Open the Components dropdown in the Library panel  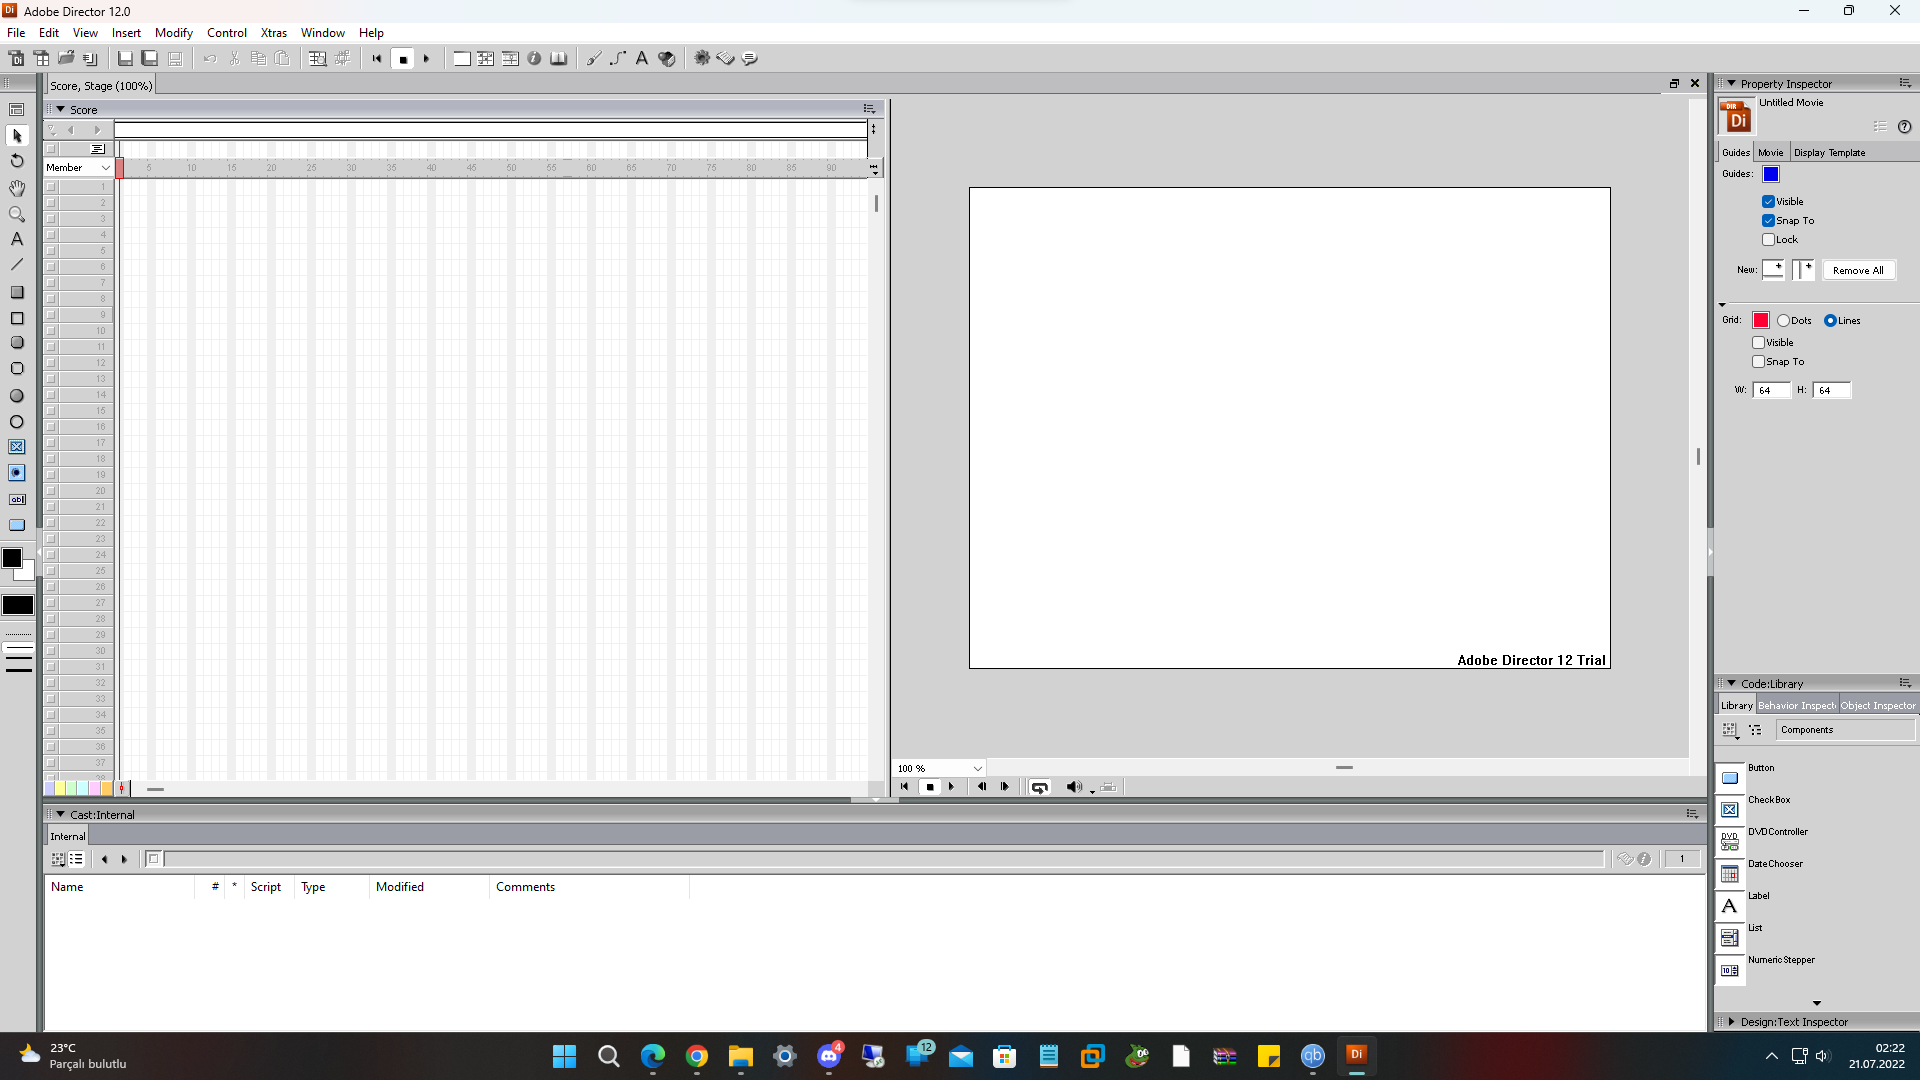1845,729
